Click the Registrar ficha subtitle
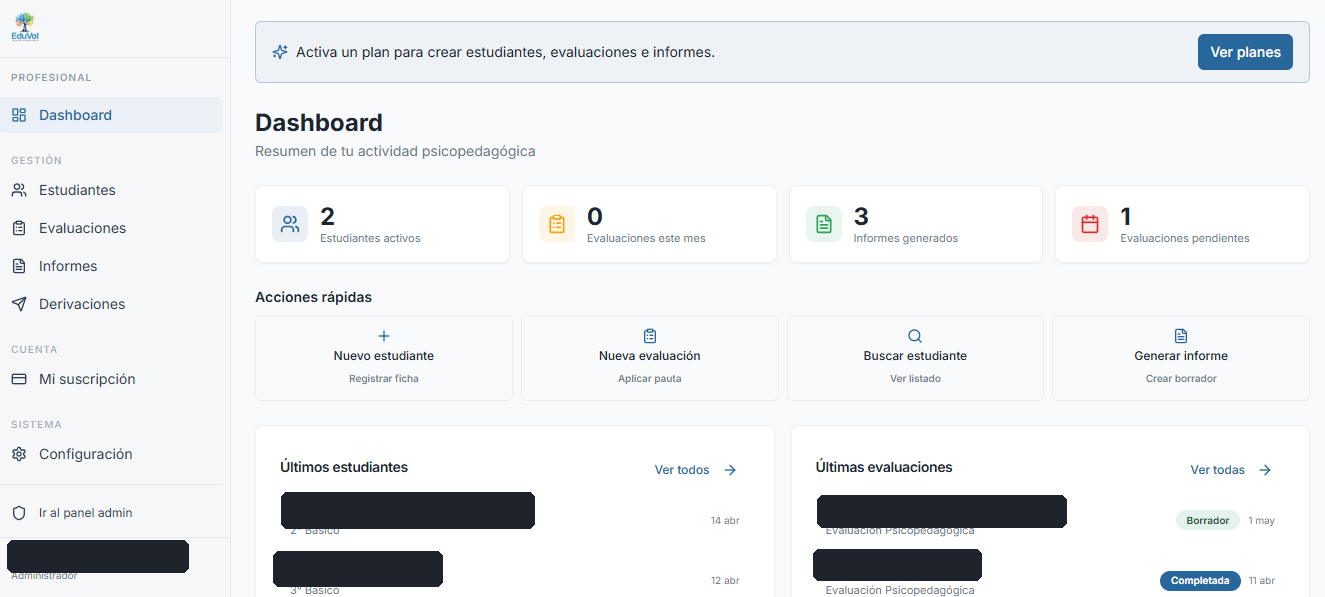 [384, 379]
